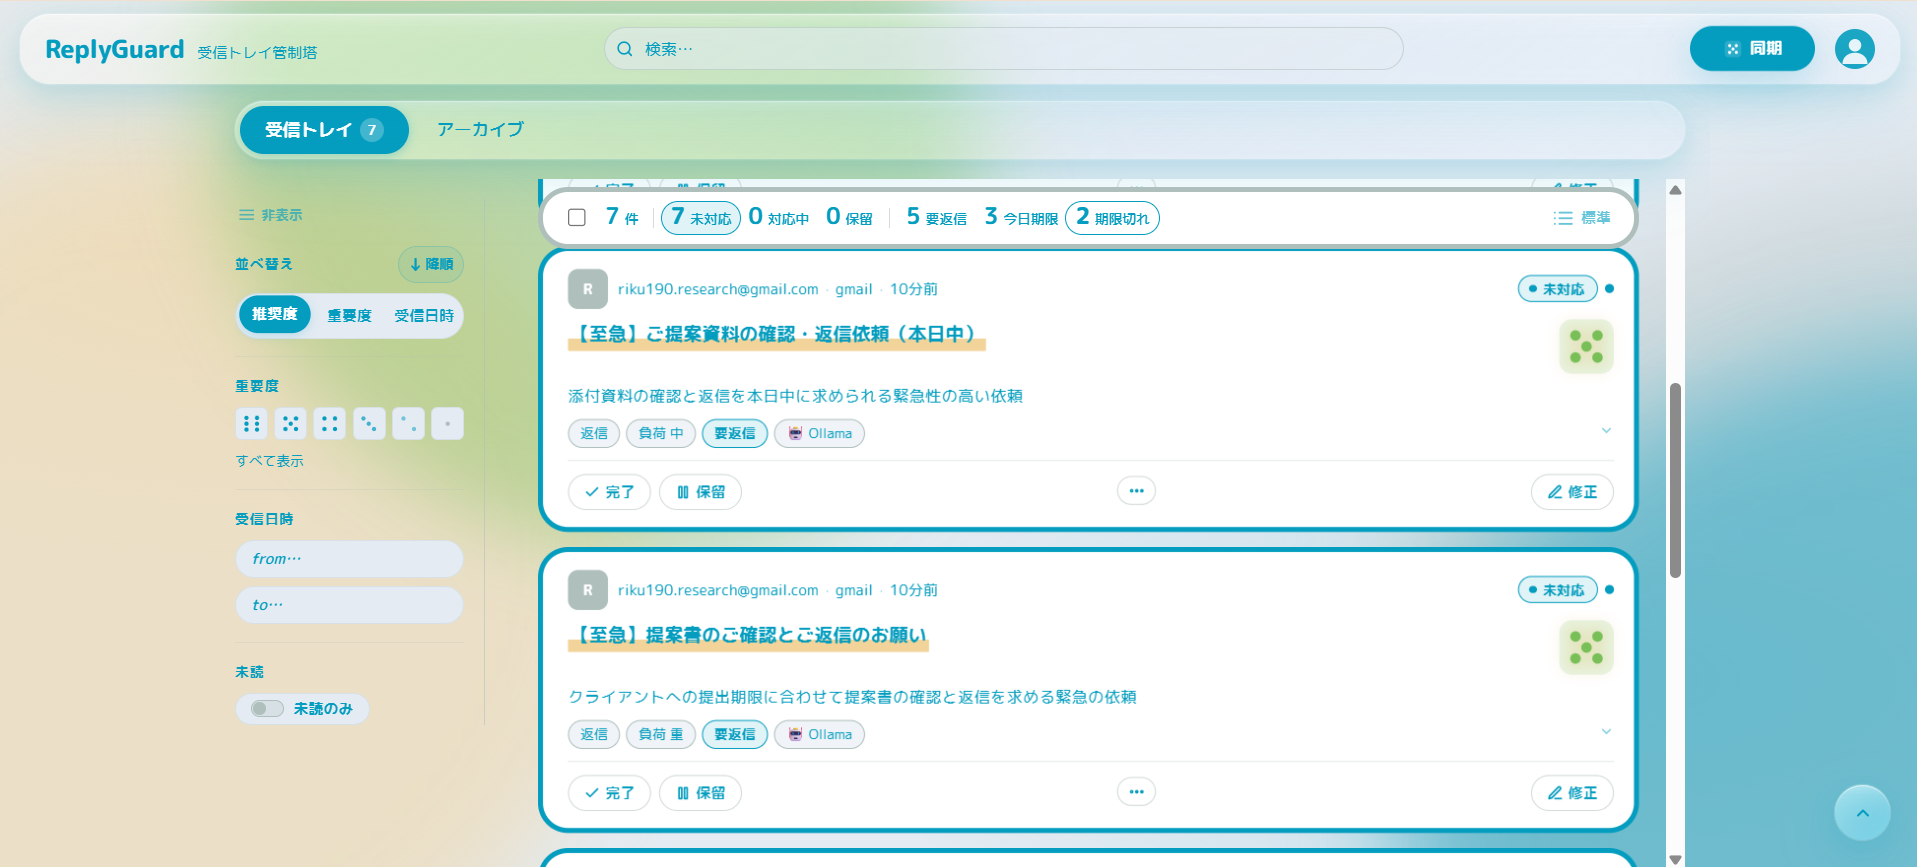Mark 提案書のご確認 mail as 完了
Viewport: 1917px width, 867px height.
[x=609, y=793]
